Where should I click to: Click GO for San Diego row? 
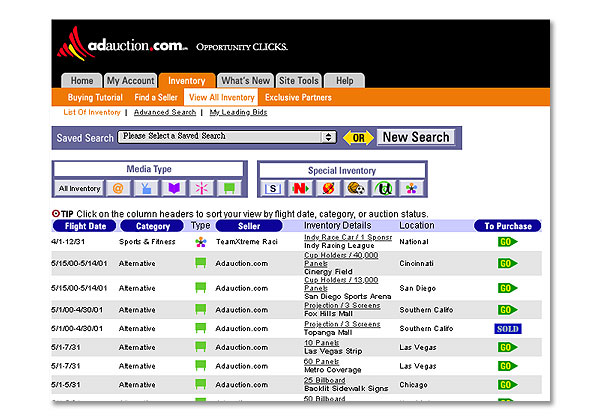pyautogui.click(x=507, y=288)
